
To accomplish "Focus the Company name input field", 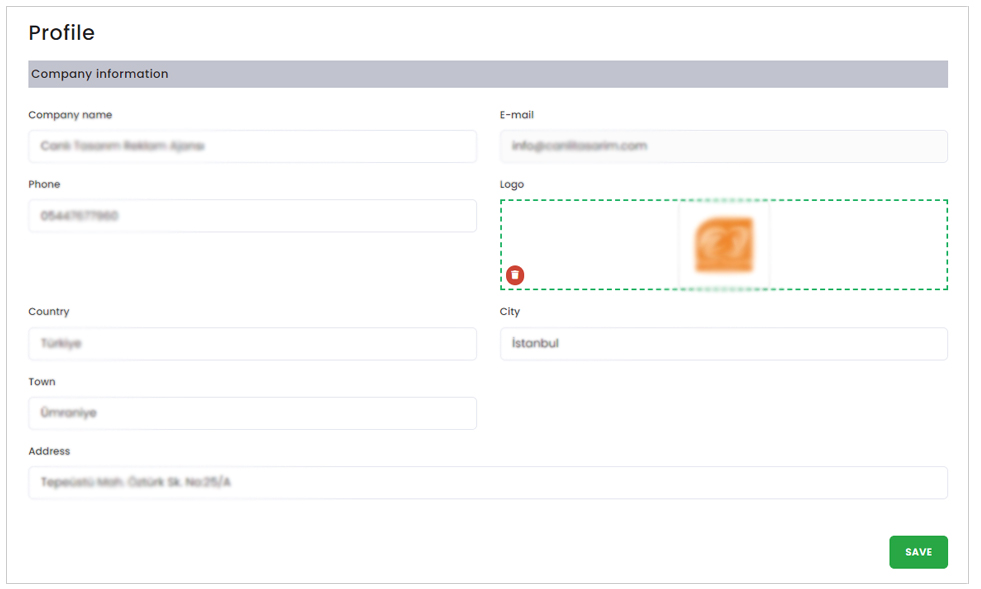I will pos(252,146).
